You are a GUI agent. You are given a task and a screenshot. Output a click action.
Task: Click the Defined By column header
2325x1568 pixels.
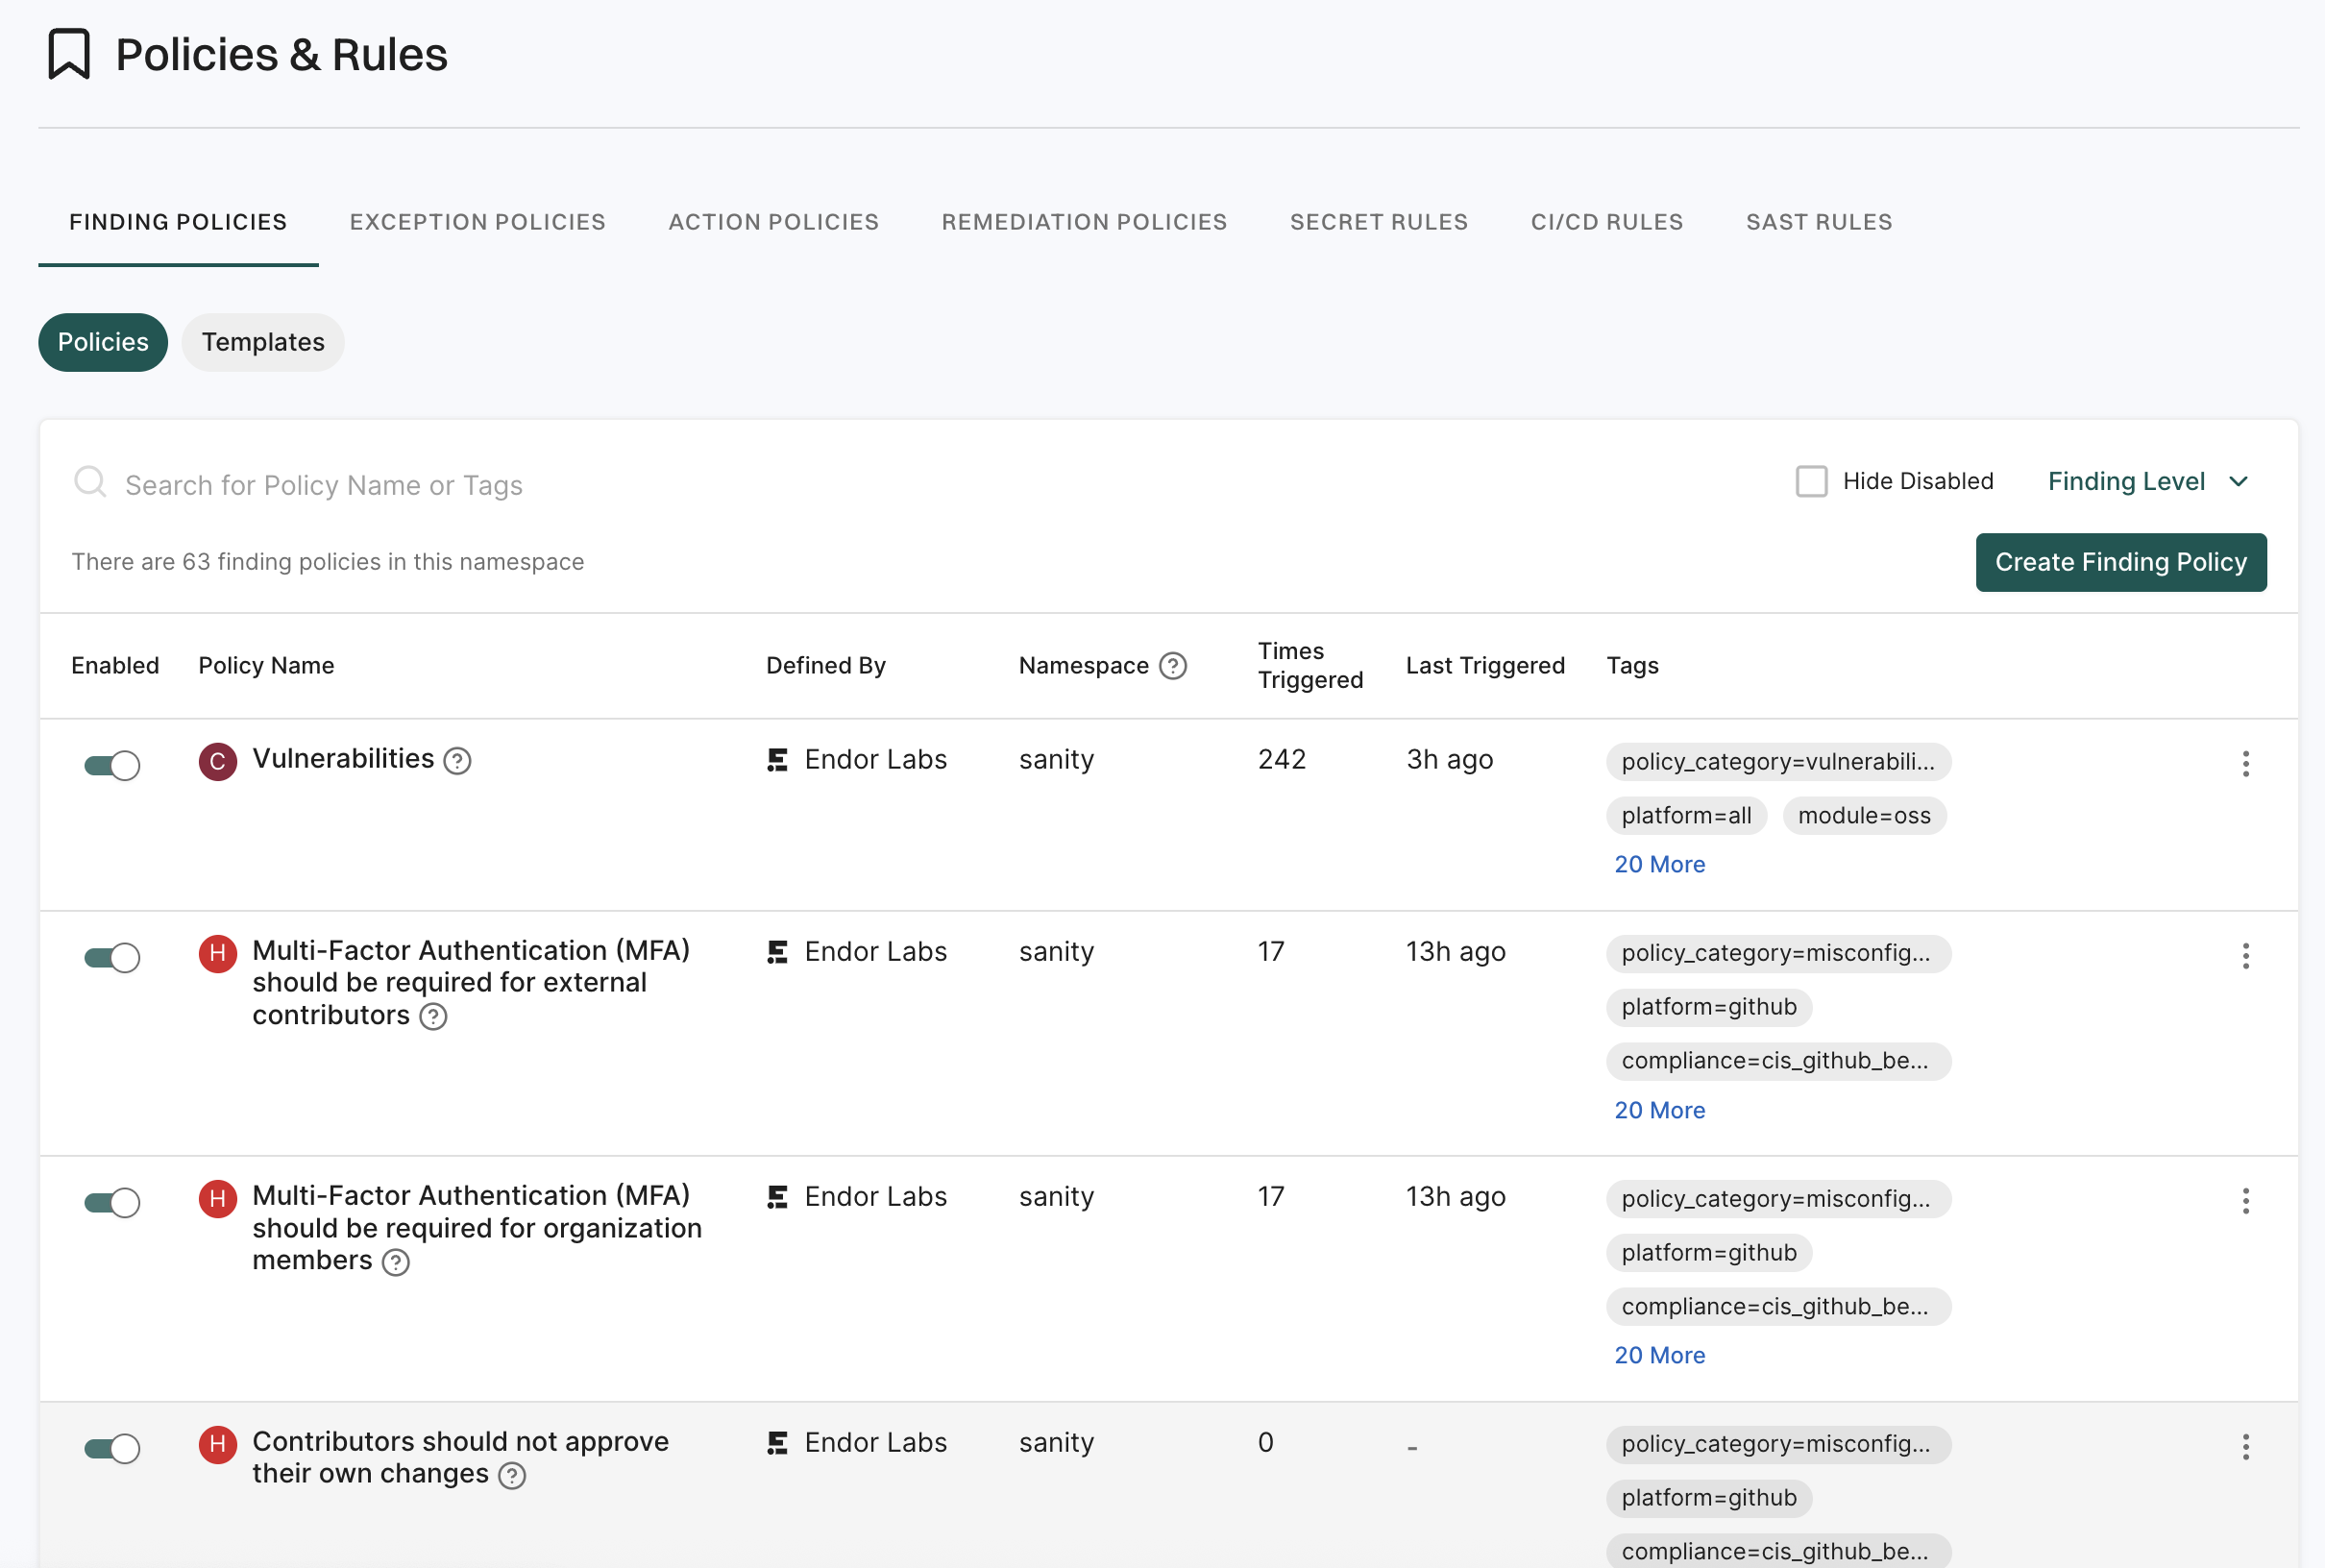(x=826, y=666)
